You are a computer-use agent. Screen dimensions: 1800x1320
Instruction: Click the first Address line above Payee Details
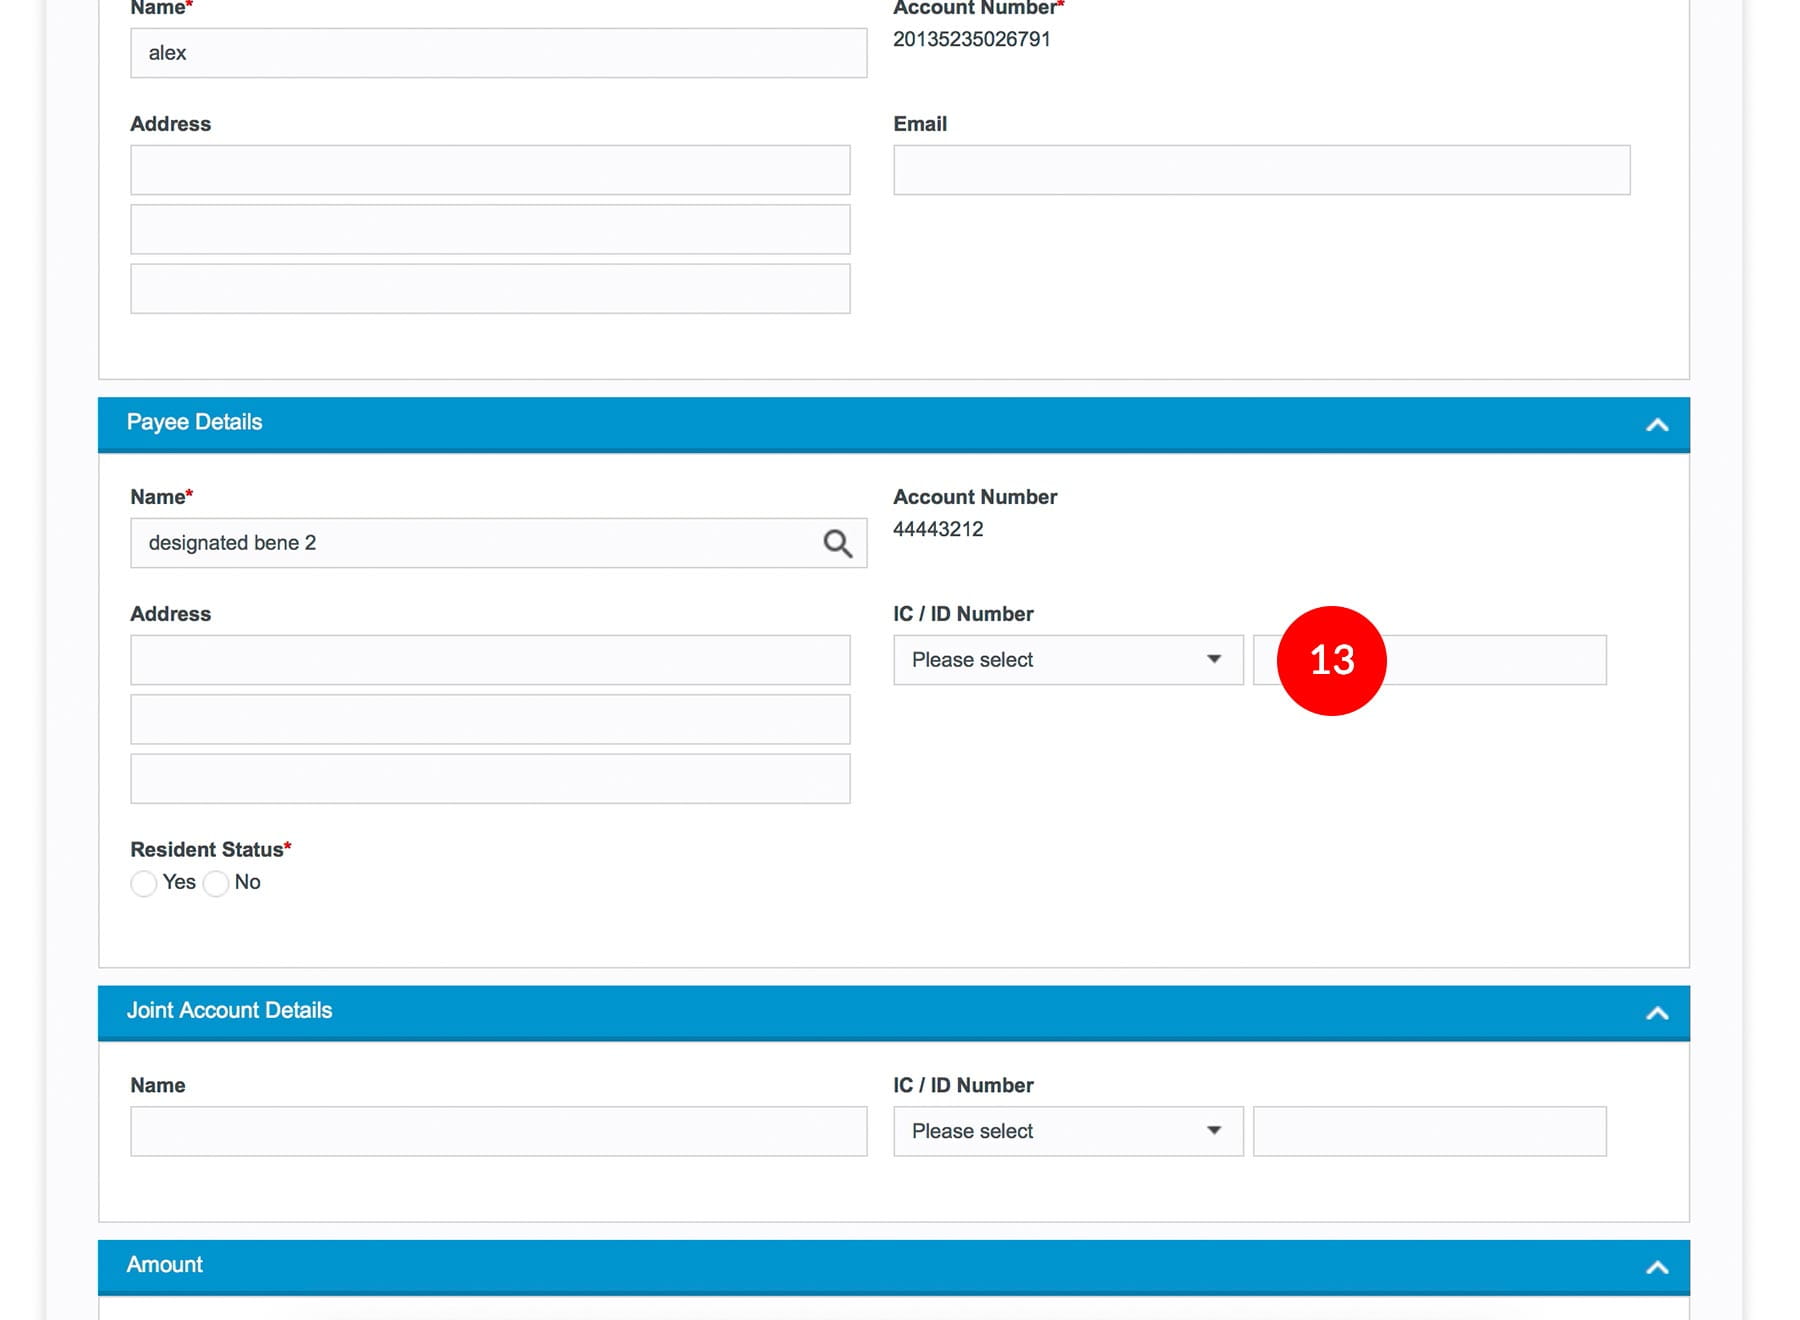click(490, 170)
